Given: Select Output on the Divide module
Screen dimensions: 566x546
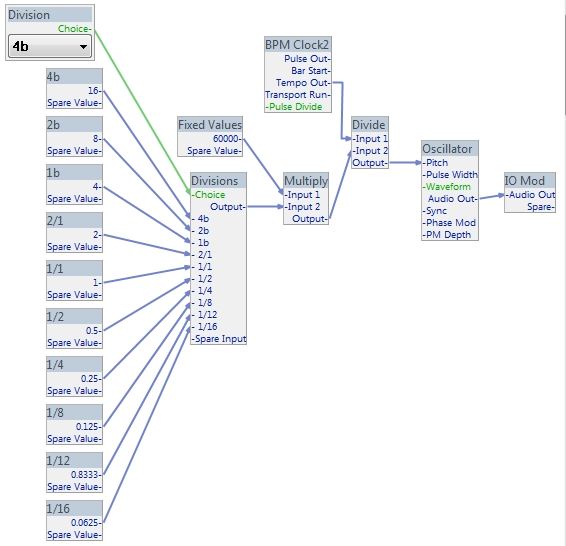Looking at the screenshot, I should pyautogui.click(x=370, y=163).
